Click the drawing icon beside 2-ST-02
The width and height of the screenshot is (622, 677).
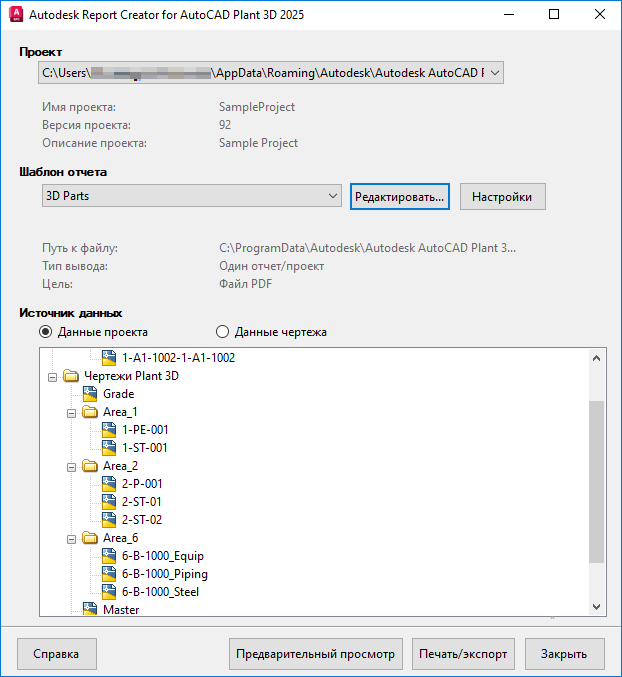pyautogui.click(x=109, y=519)
